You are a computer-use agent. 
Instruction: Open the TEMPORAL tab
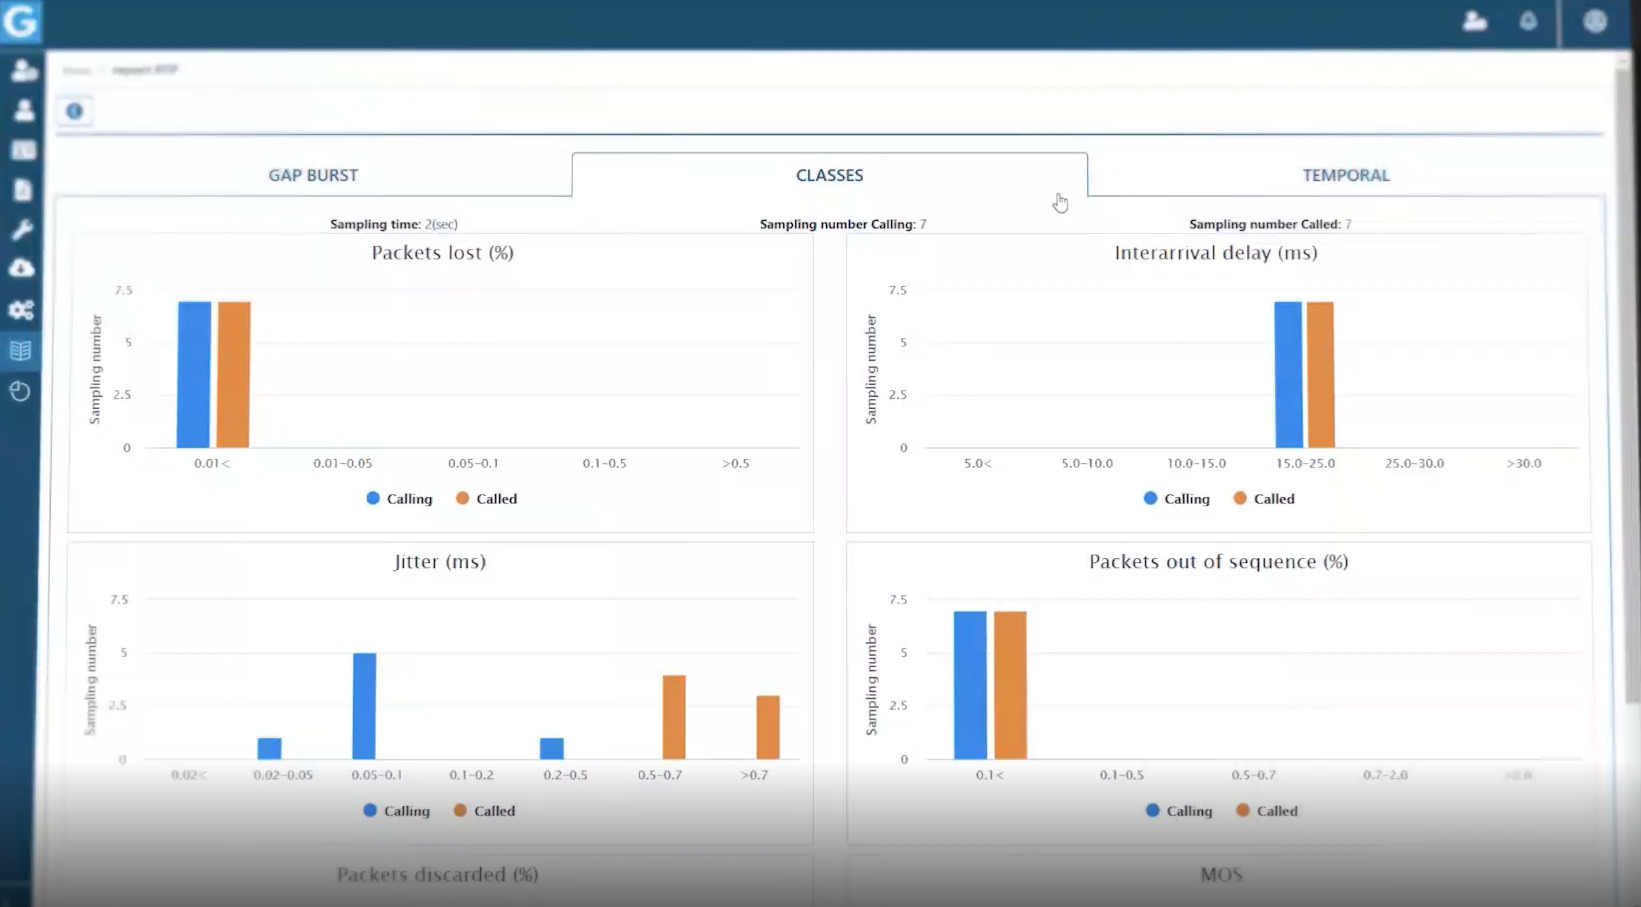pyautogui.click(x=1345, y=175)
